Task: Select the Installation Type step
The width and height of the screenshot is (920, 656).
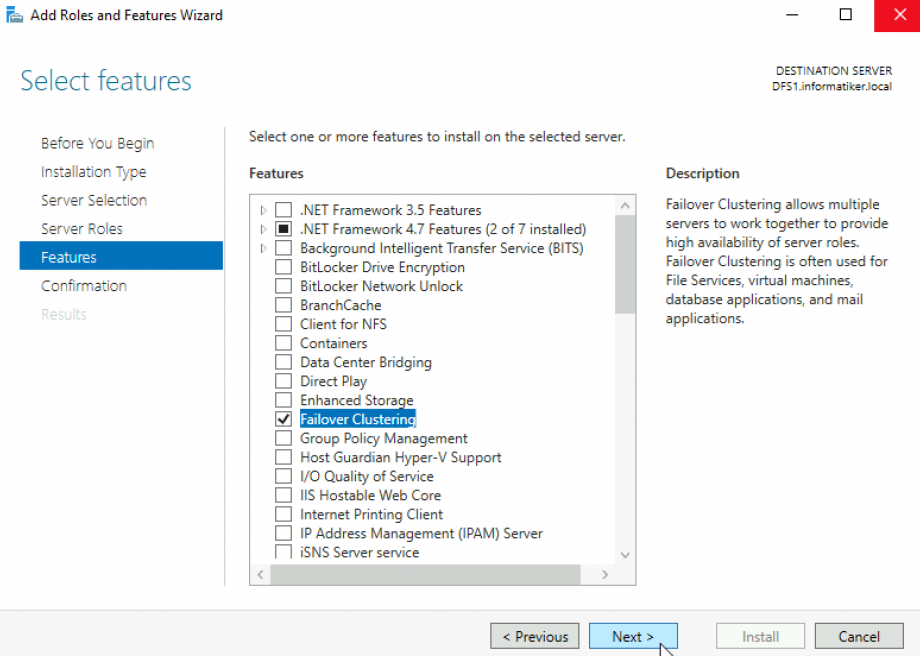Action: coord(93,171)
